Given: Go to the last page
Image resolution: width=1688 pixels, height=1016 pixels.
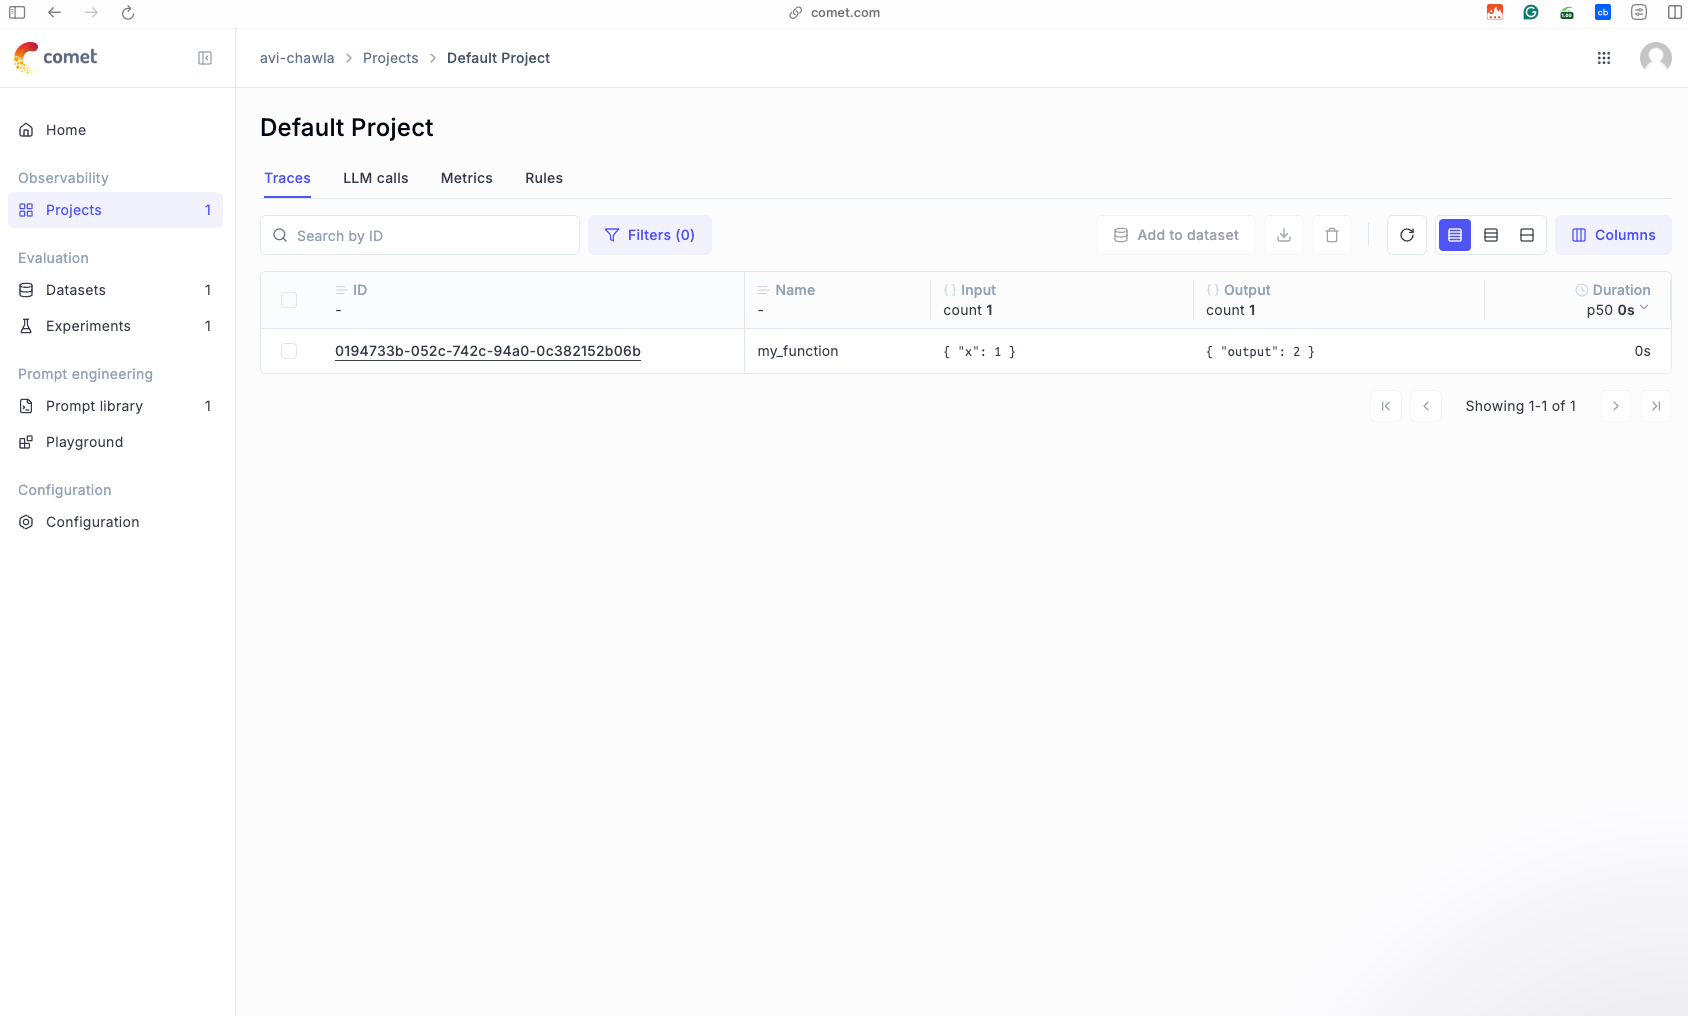Looking at the screenshot, I should coord(1656,406).
